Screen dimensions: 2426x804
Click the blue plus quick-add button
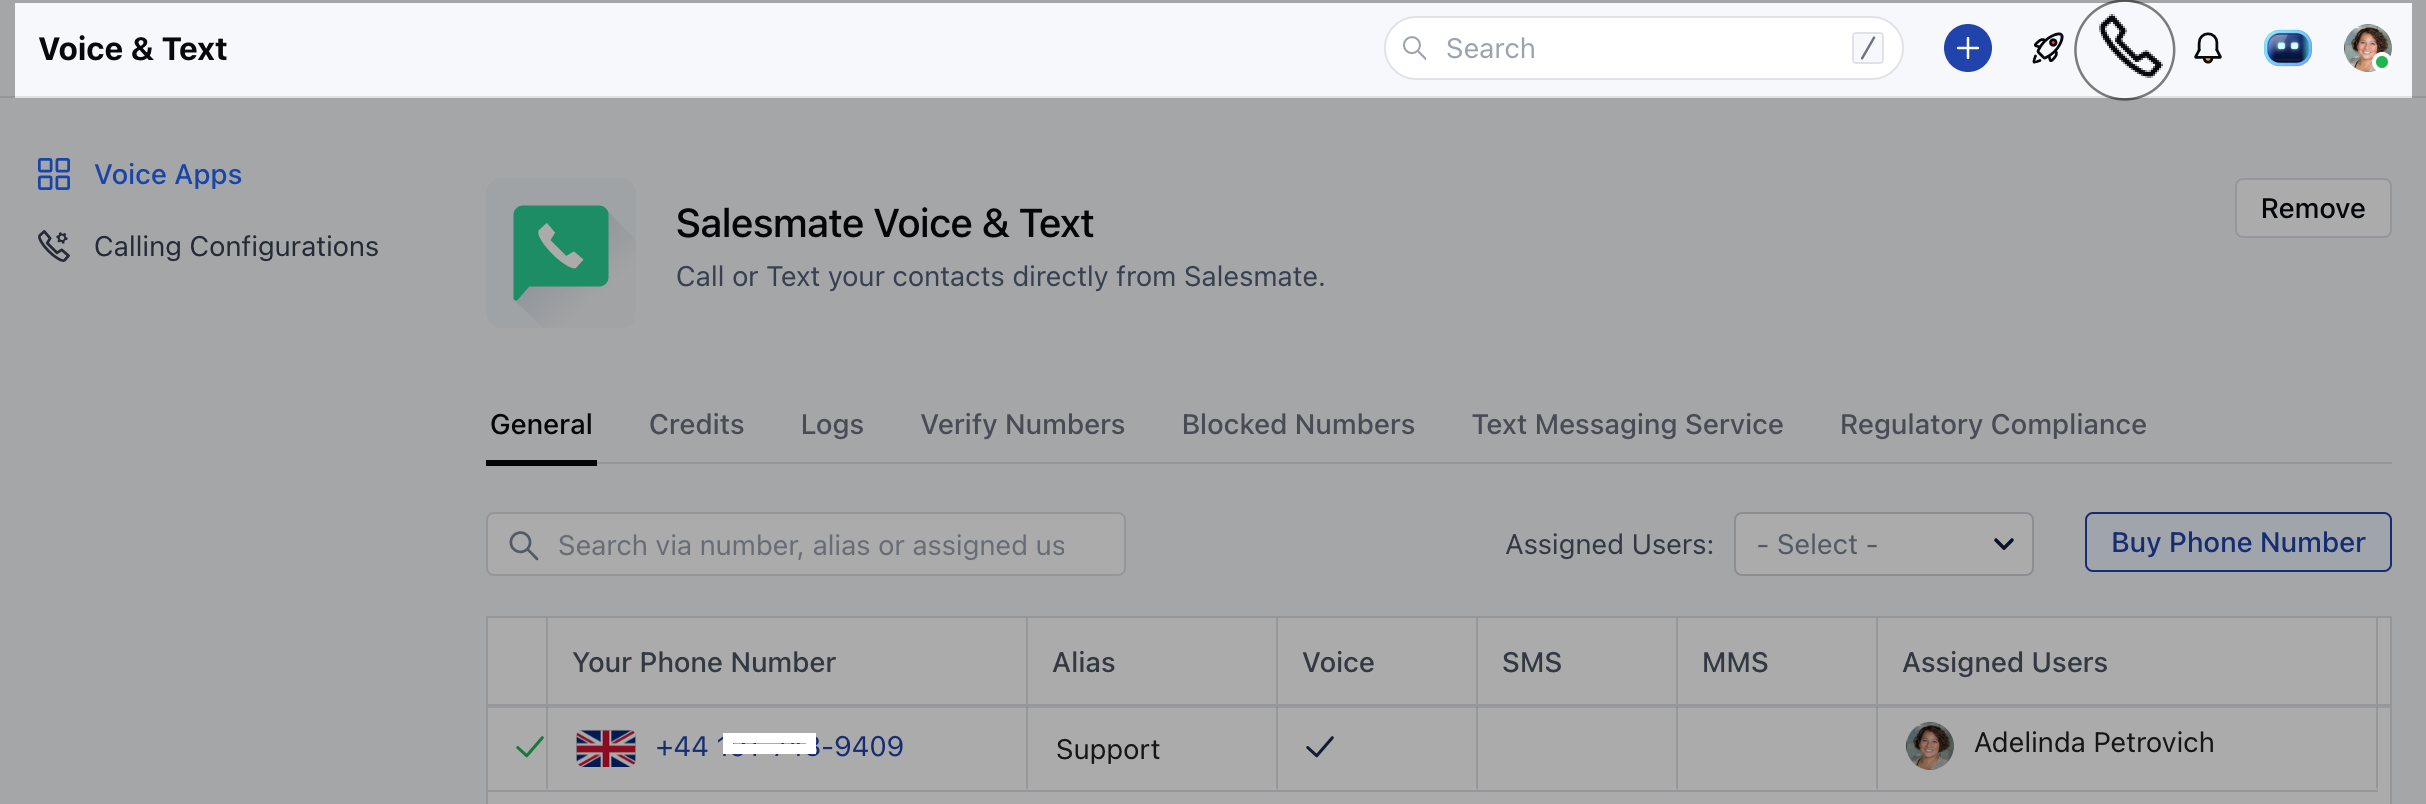tap(1967, 48)
